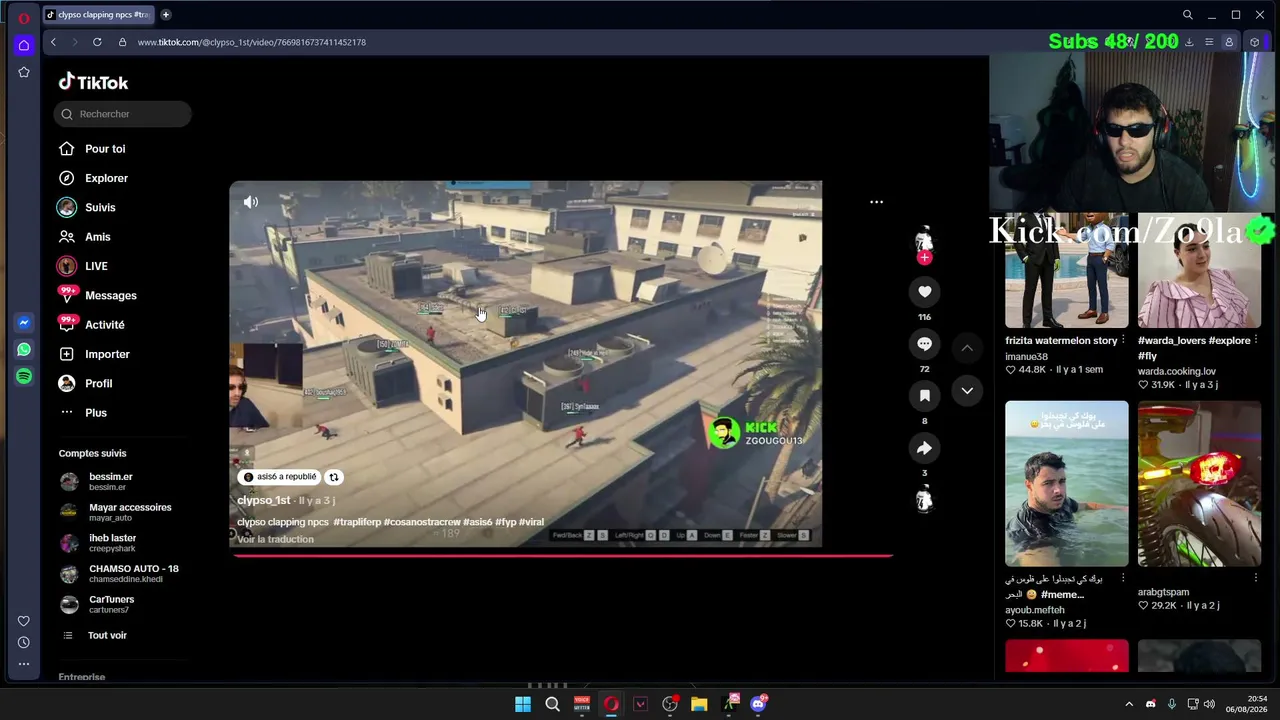This screenshot has width=1280, height=720.
Task: Open history clock in Opera sidebar
Action: pyautogui.click(x=24, y=642)
